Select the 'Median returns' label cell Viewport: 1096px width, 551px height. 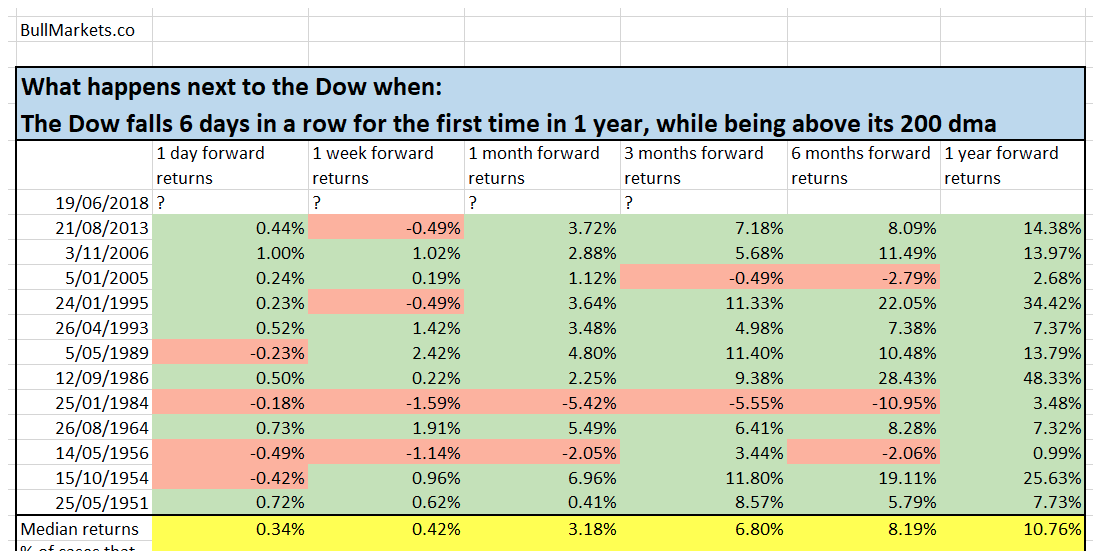pos(80,528)
